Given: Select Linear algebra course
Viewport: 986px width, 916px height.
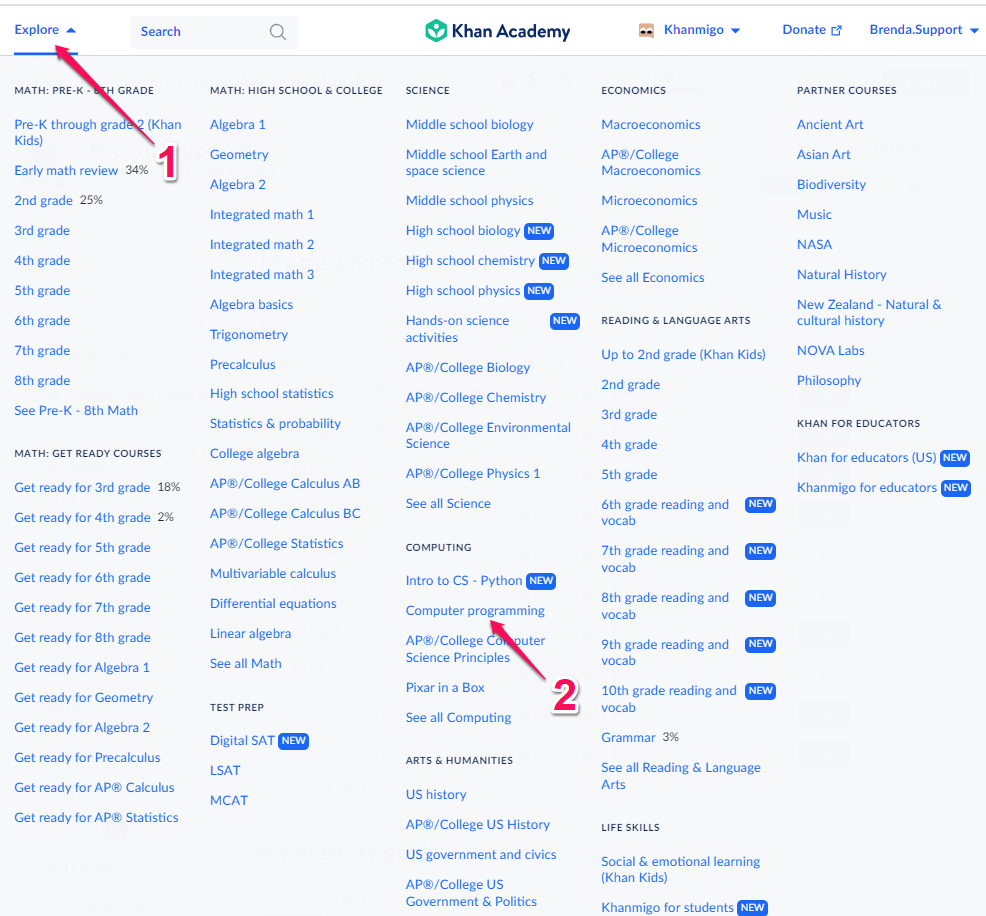Looking at the screenshot, I should (250, 634).
